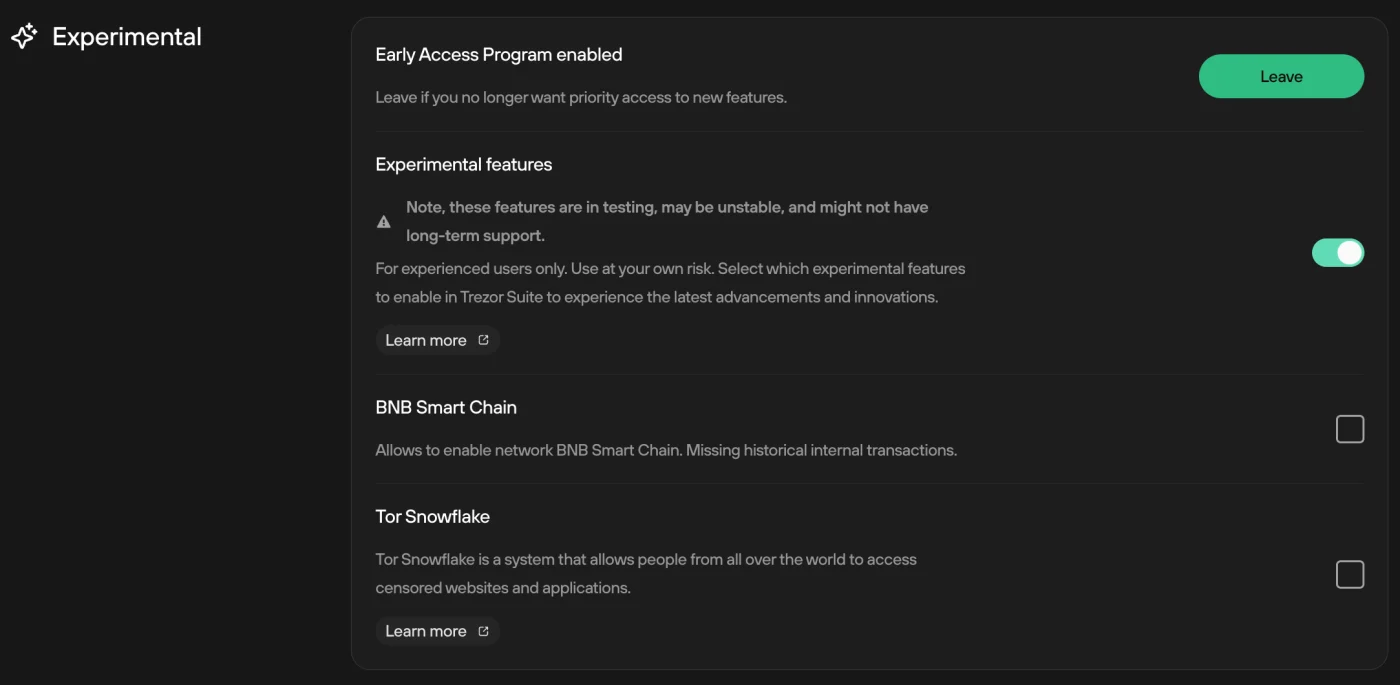1400x685 pixels.
Task: Click the experienced users only paragraph
Action: (x=670, y=283)
